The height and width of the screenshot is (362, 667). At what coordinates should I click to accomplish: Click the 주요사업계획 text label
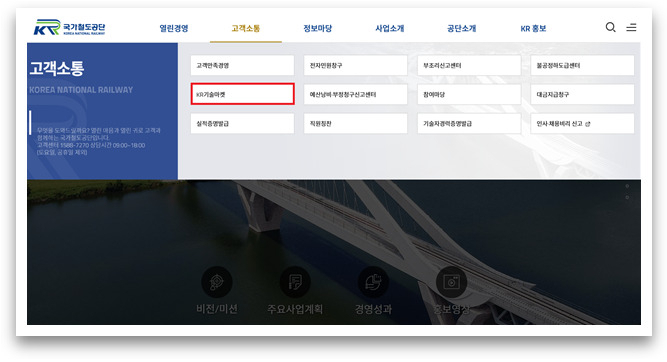295,309
